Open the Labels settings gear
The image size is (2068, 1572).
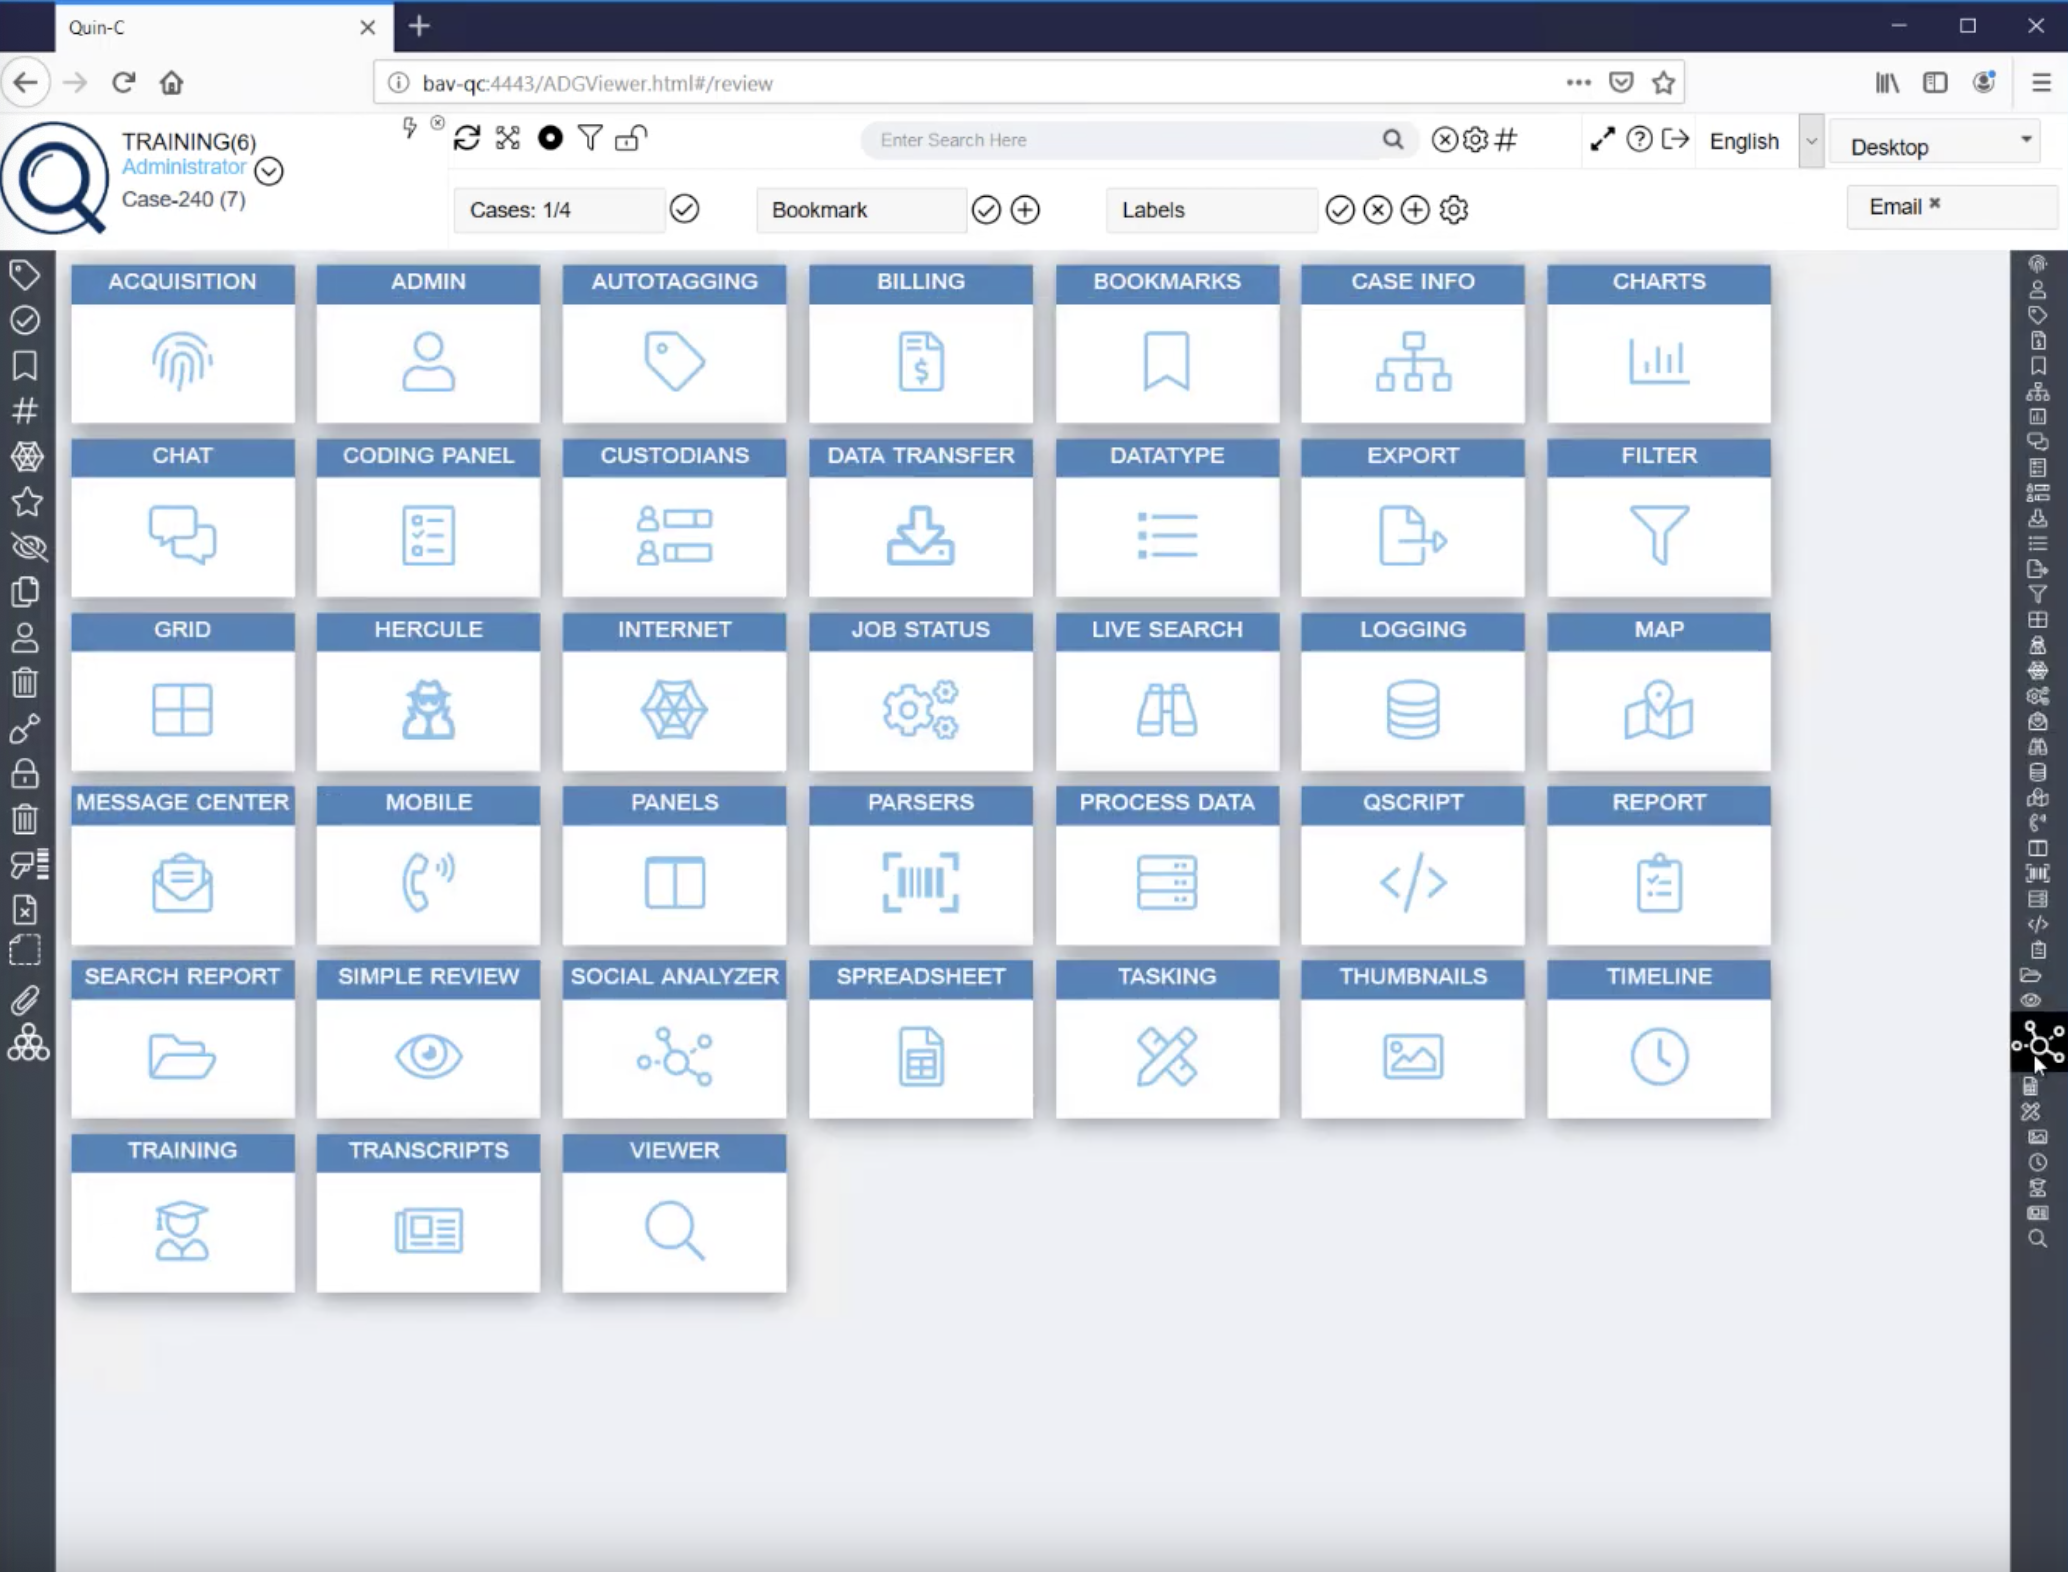1453,209
